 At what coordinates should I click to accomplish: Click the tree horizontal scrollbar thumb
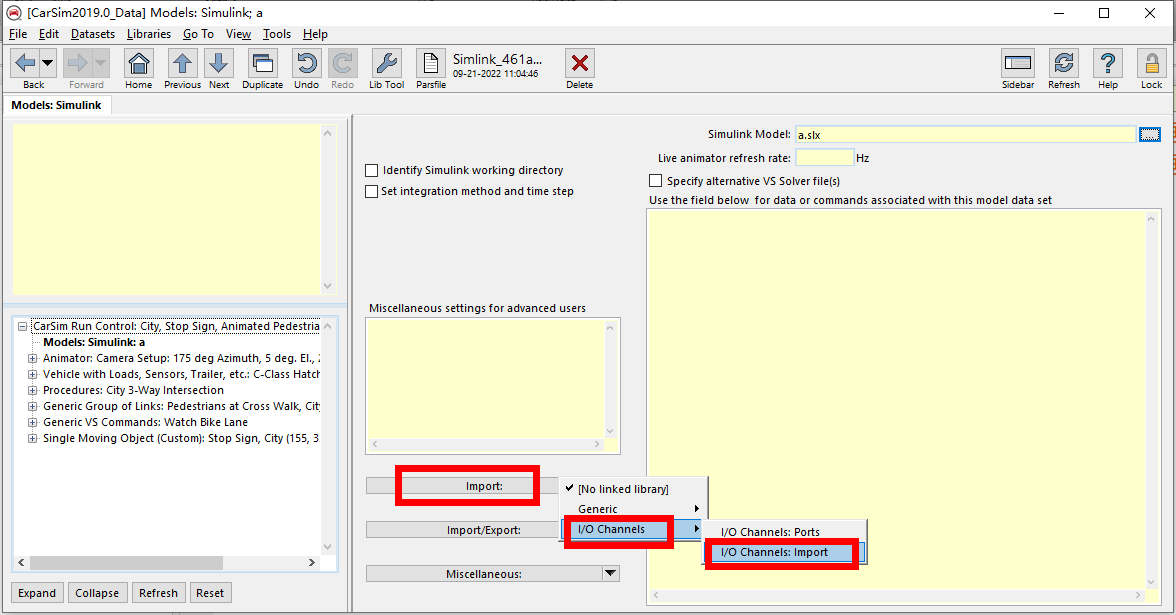coord(126,562)
